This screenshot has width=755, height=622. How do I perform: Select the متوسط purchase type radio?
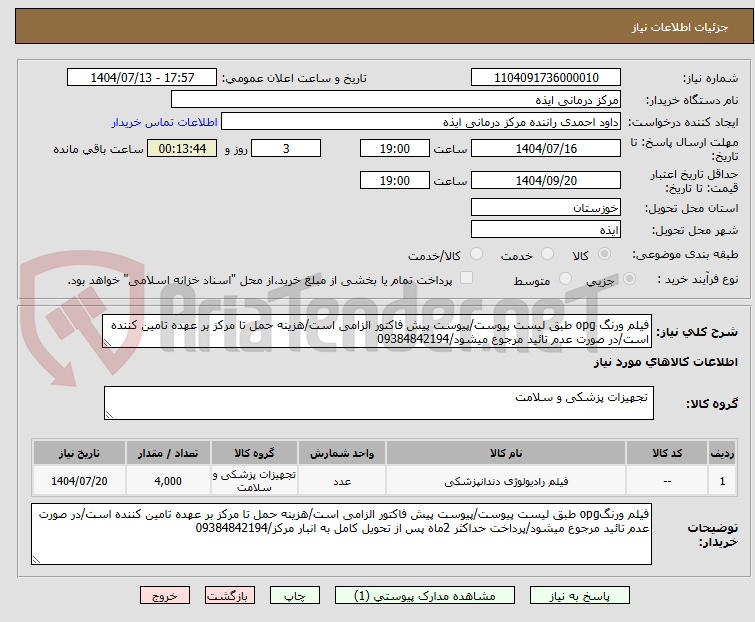coord(565,279)
